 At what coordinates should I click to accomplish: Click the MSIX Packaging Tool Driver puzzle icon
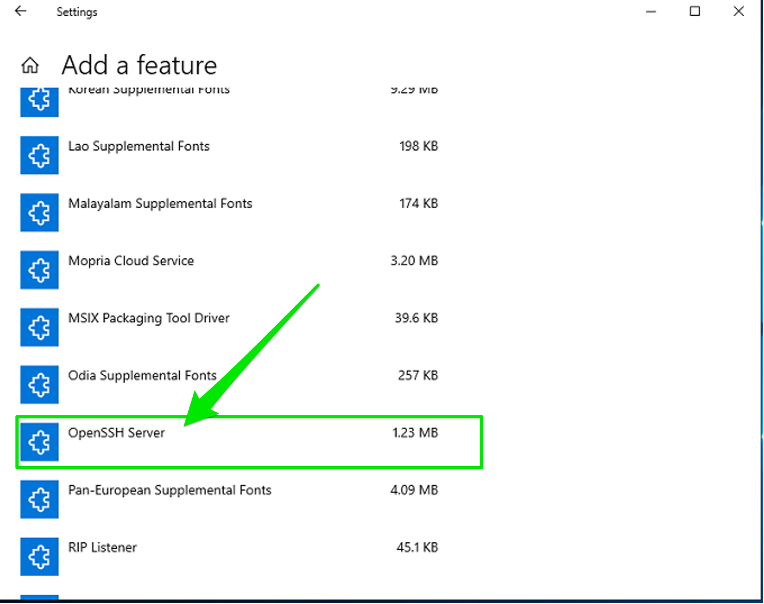[x=39, y=327]
